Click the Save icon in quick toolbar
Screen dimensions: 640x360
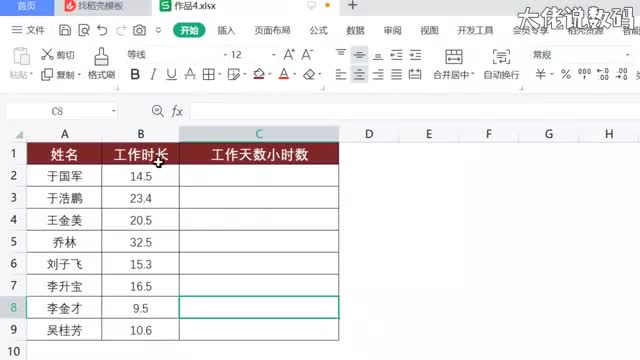click(x=65, y=30)
